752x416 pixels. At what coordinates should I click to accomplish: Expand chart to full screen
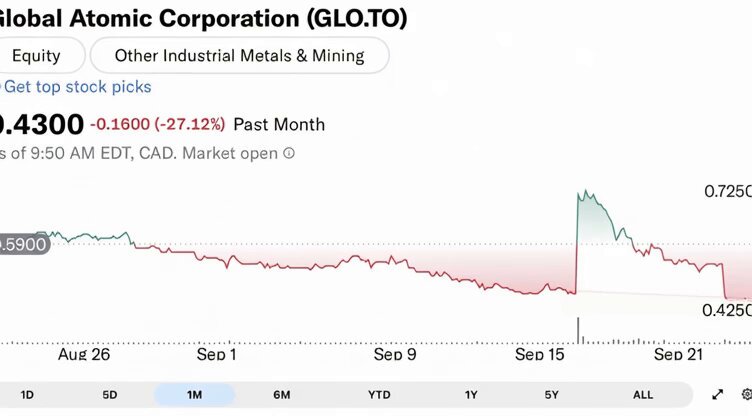coord(717,394)
